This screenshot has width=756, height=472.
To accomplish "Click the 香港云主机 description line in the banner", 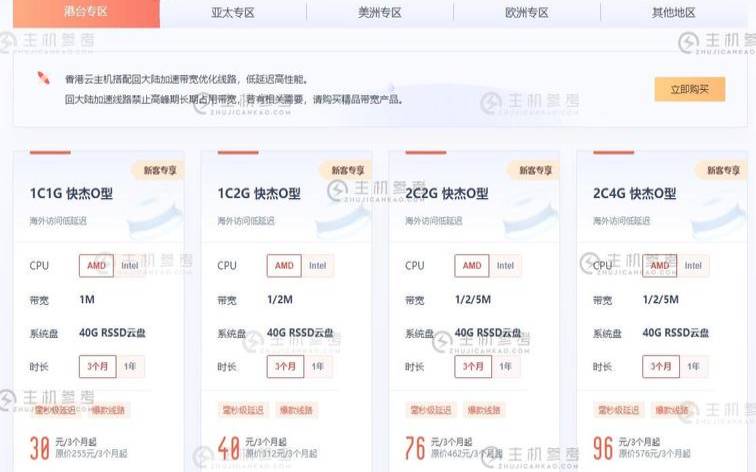I will point(187,79).
